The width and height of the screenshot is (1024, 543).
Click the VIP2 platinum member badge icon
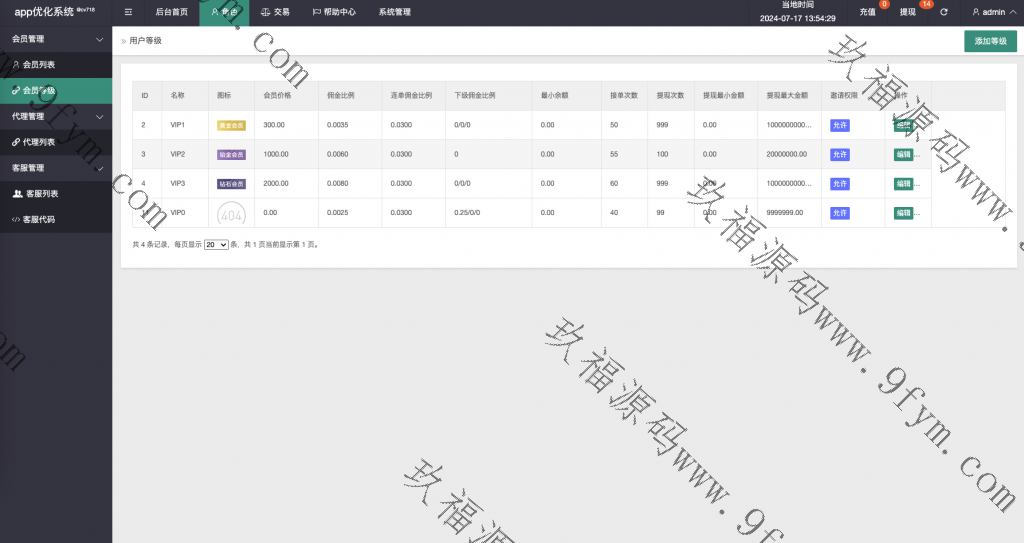tap(231, 155)
